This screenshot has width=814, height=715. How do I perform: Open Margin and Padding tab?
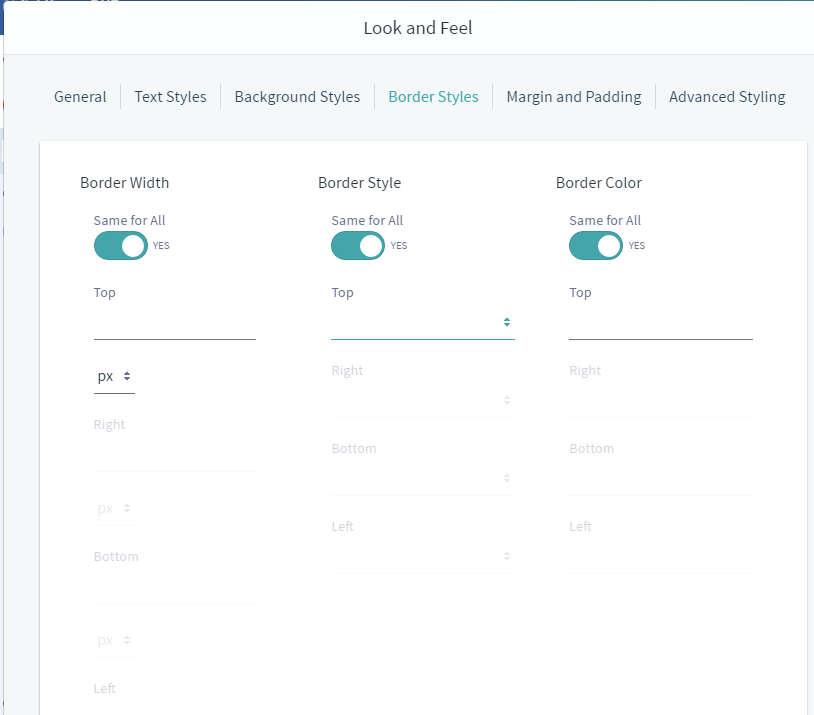point(574,97)
